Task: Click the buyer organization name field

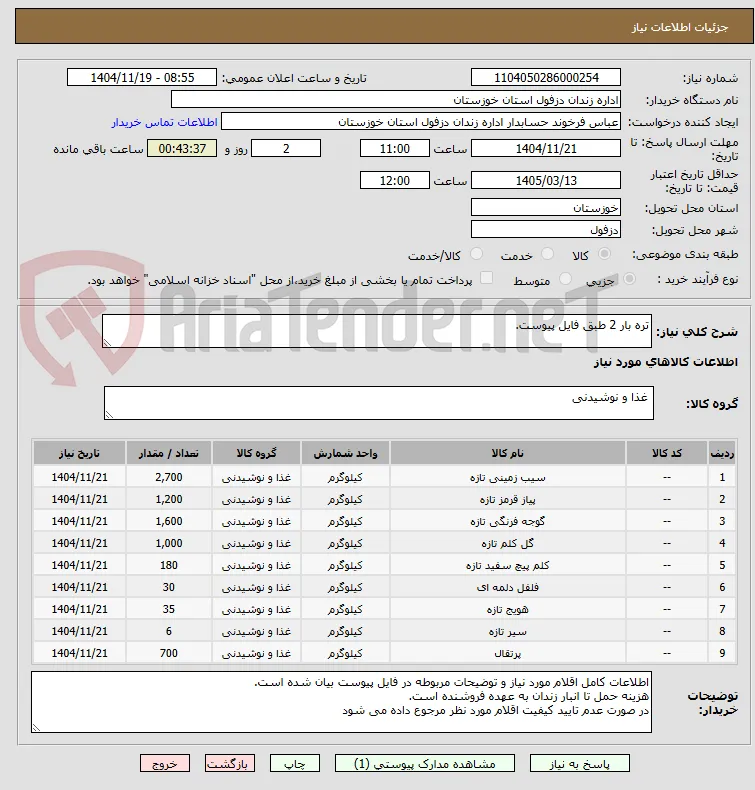Action: click(395, 100)
